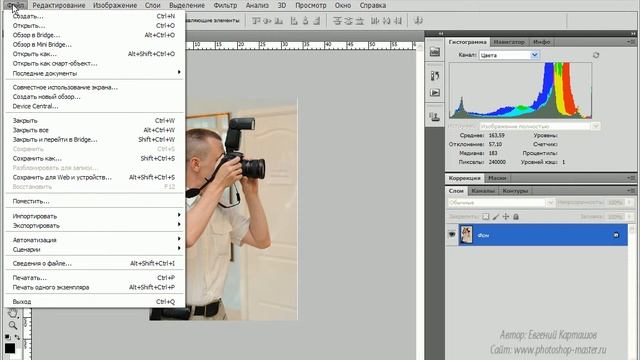Image resolution: width=640 pixels, height=360 pixels.
Task: Refresh the histogram with uncached refresh icon
Action: (596, 55)
